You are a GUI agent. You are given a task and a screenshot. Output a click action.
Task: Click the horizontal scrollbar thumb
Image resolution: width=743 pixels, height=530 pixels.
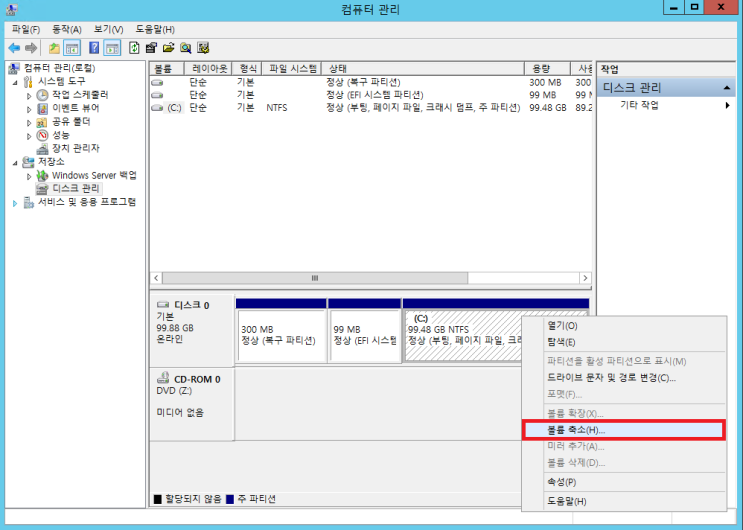(x=315, y=278)
